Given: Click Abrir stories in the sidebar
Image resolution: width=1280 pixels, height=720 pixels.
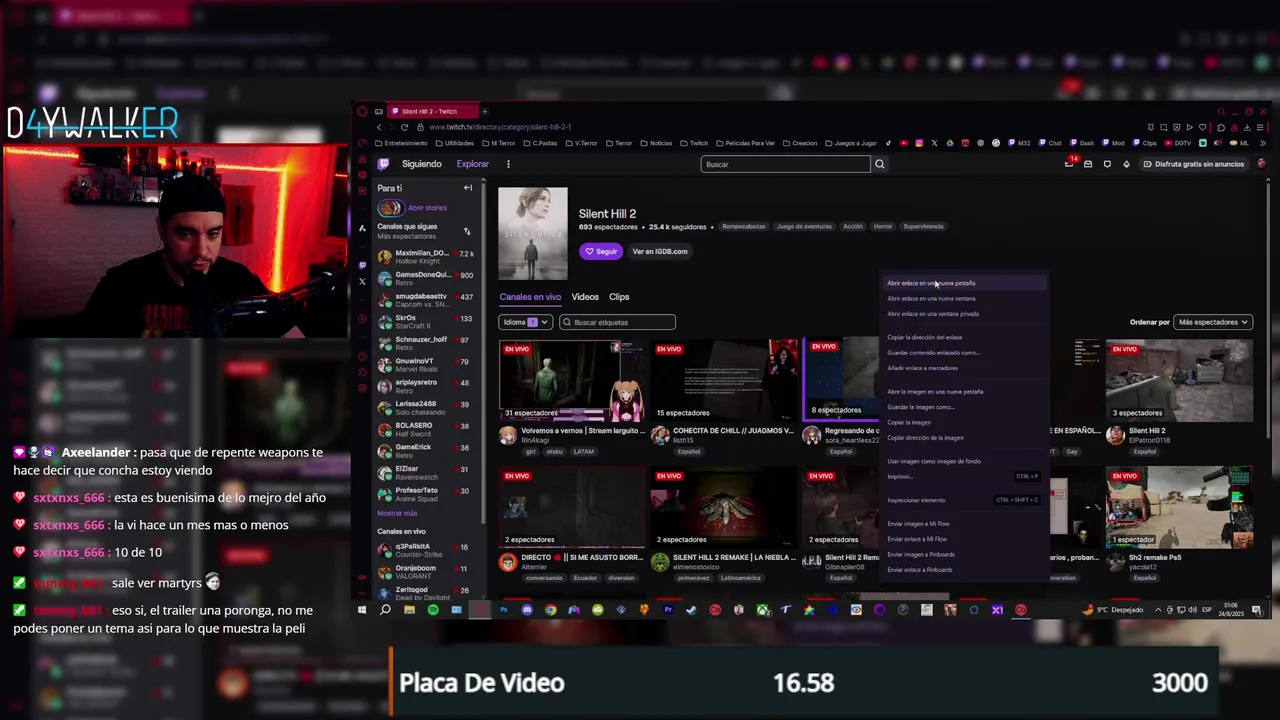Looking at the screenshot, I should point(427,208).
